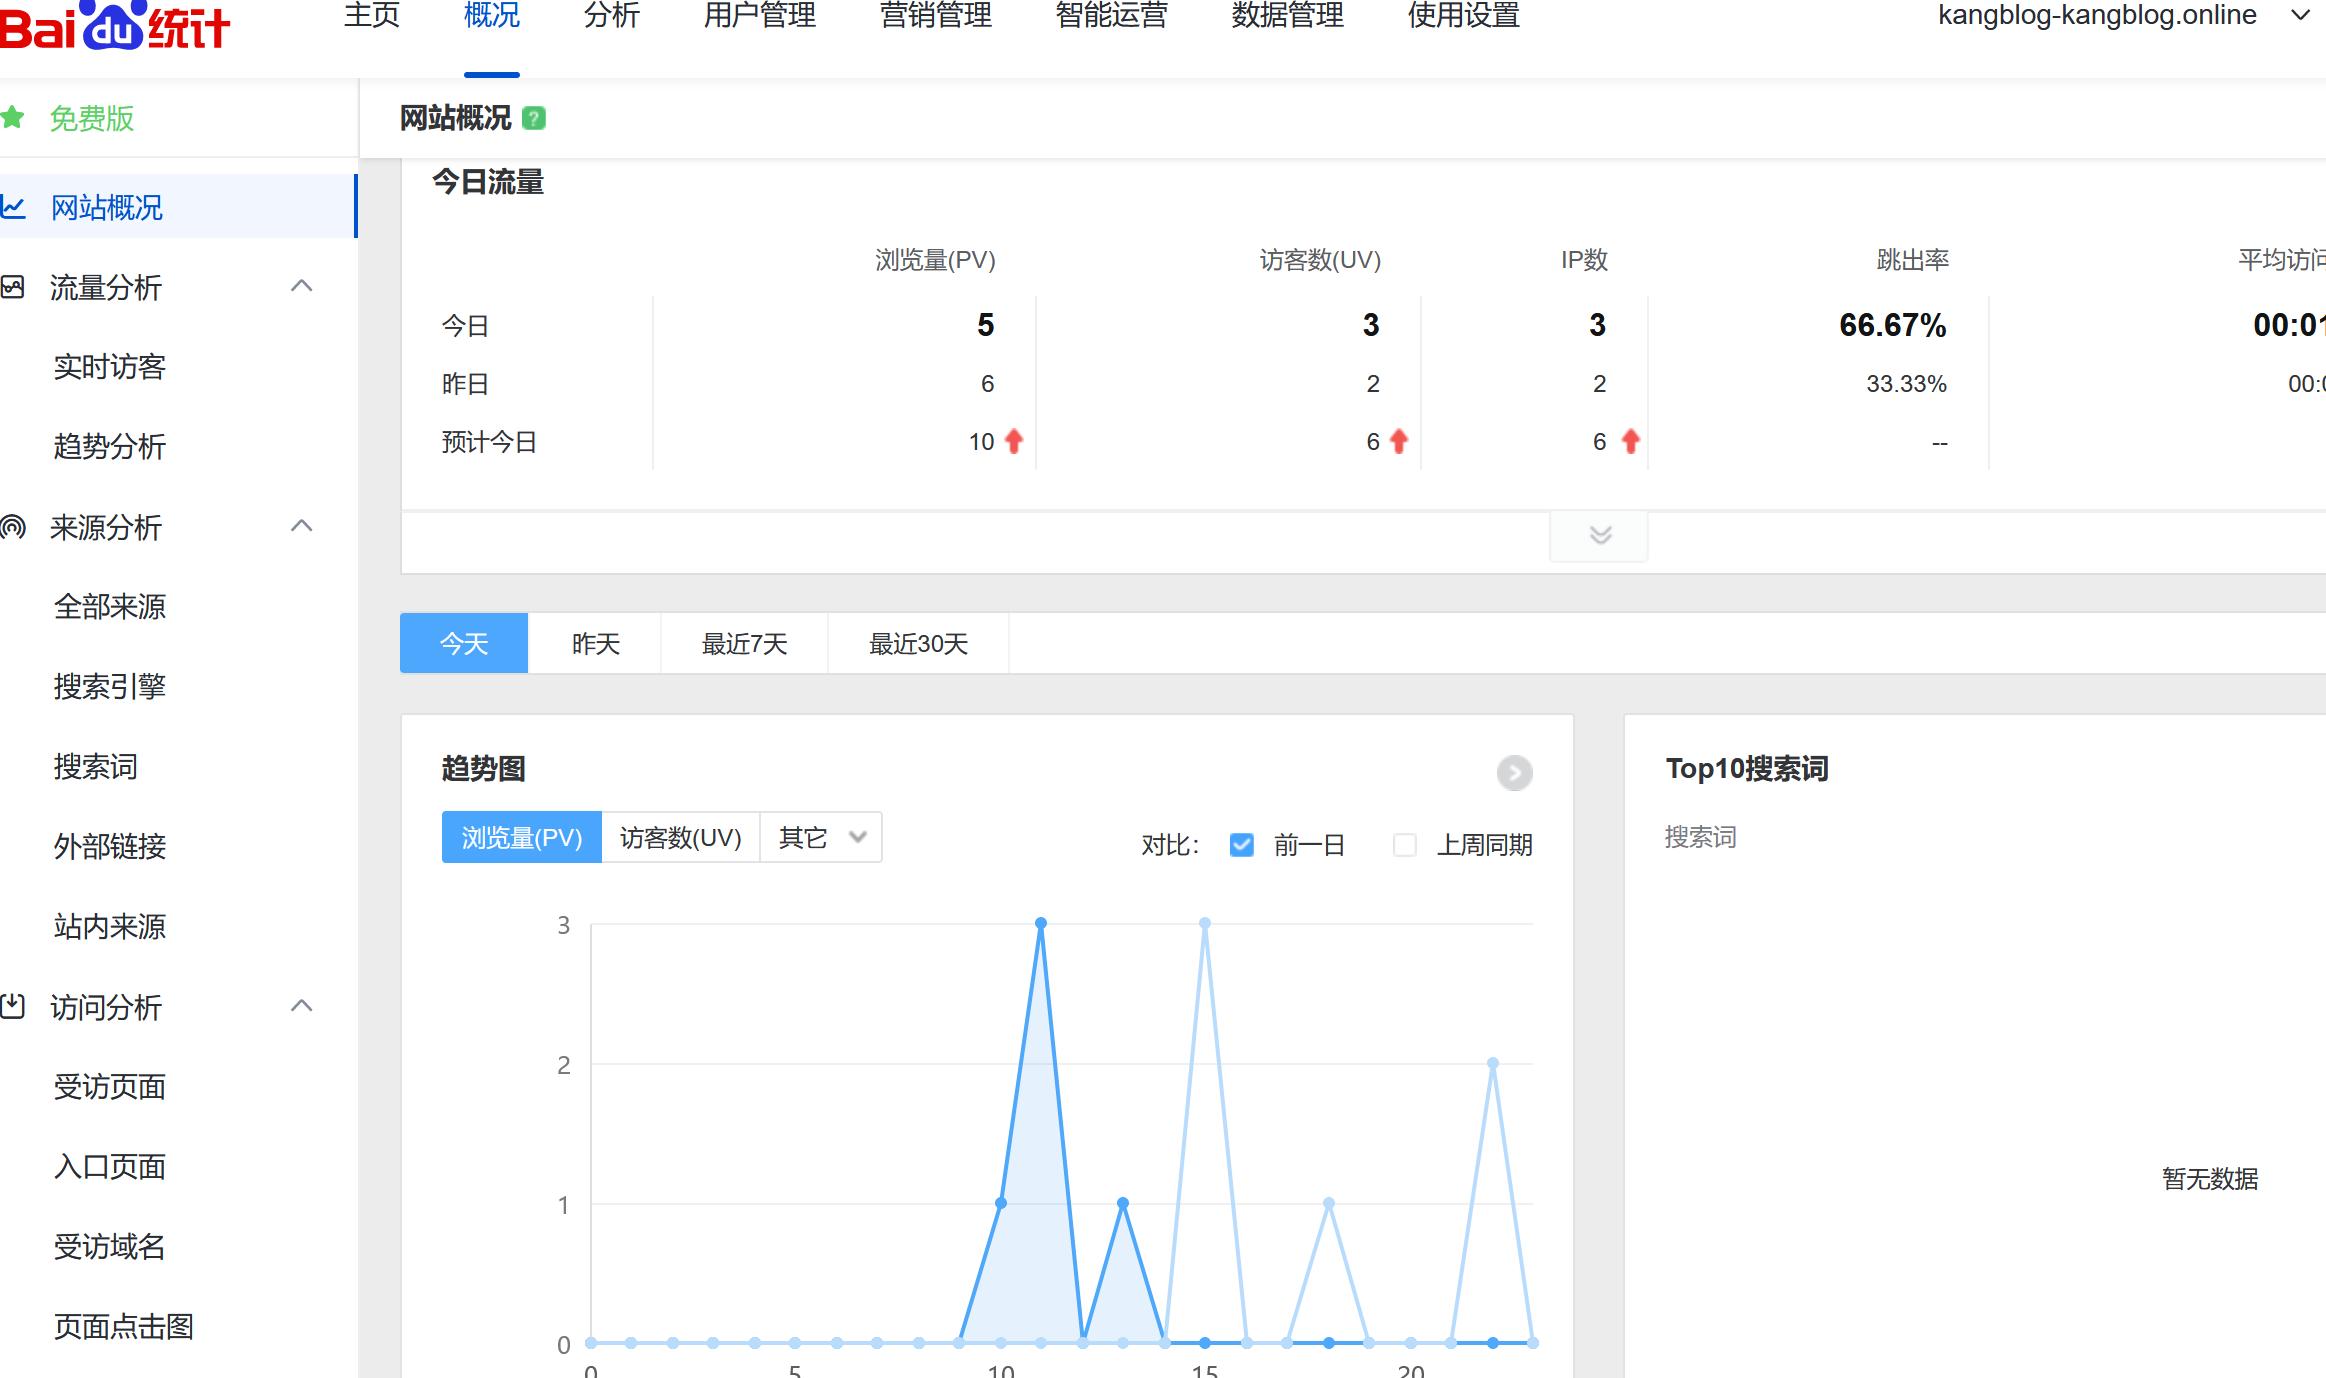
Task: Select the 浏览量(PV) trend metric button
Action: click(522, 837)
